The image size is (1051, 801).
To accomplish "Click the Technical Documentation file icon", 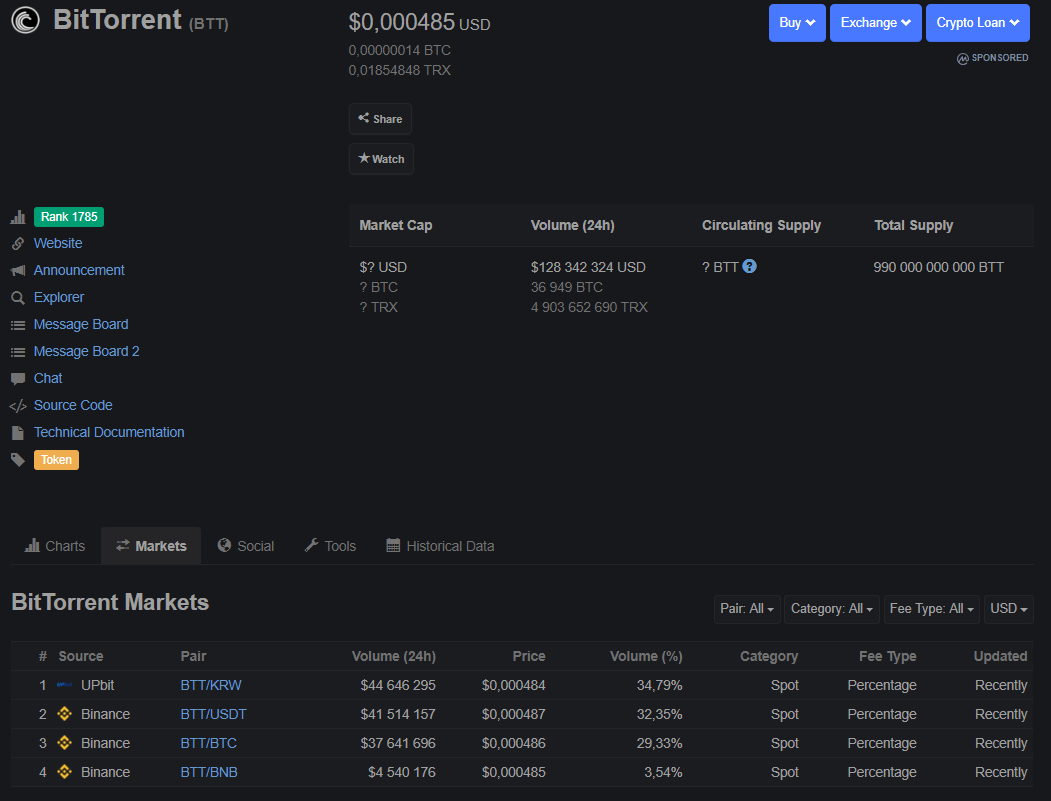I will click(x=16, y=431).
